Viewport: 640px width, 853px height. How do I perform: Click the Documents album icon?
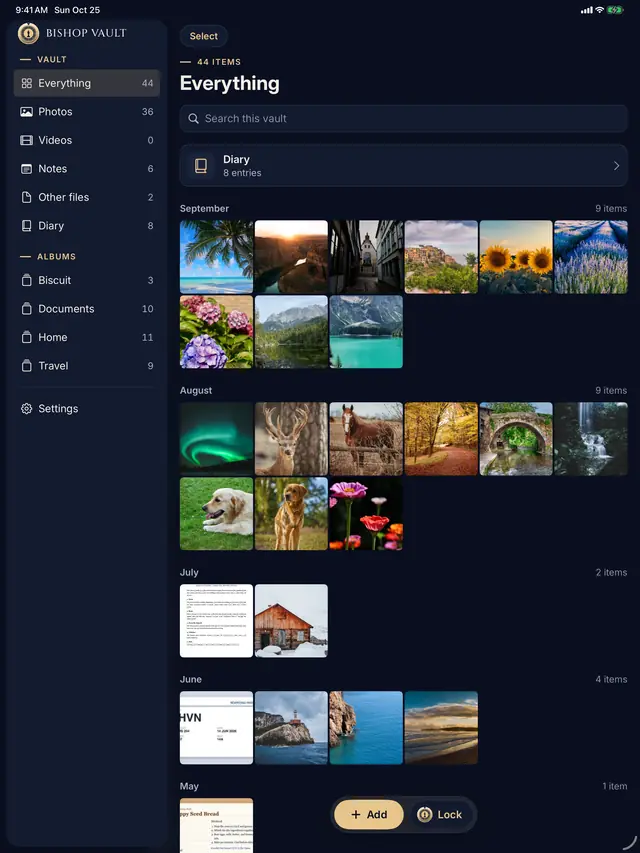pos(26,308)
